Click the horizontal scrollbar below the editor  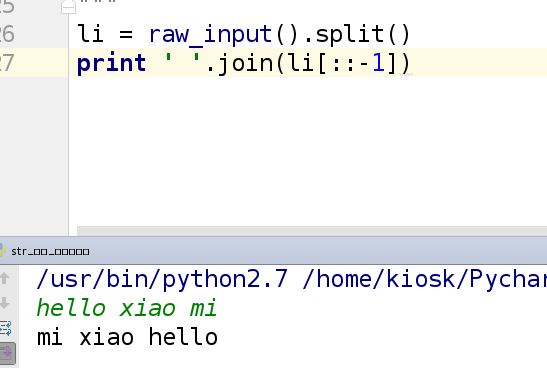(312, 231)
